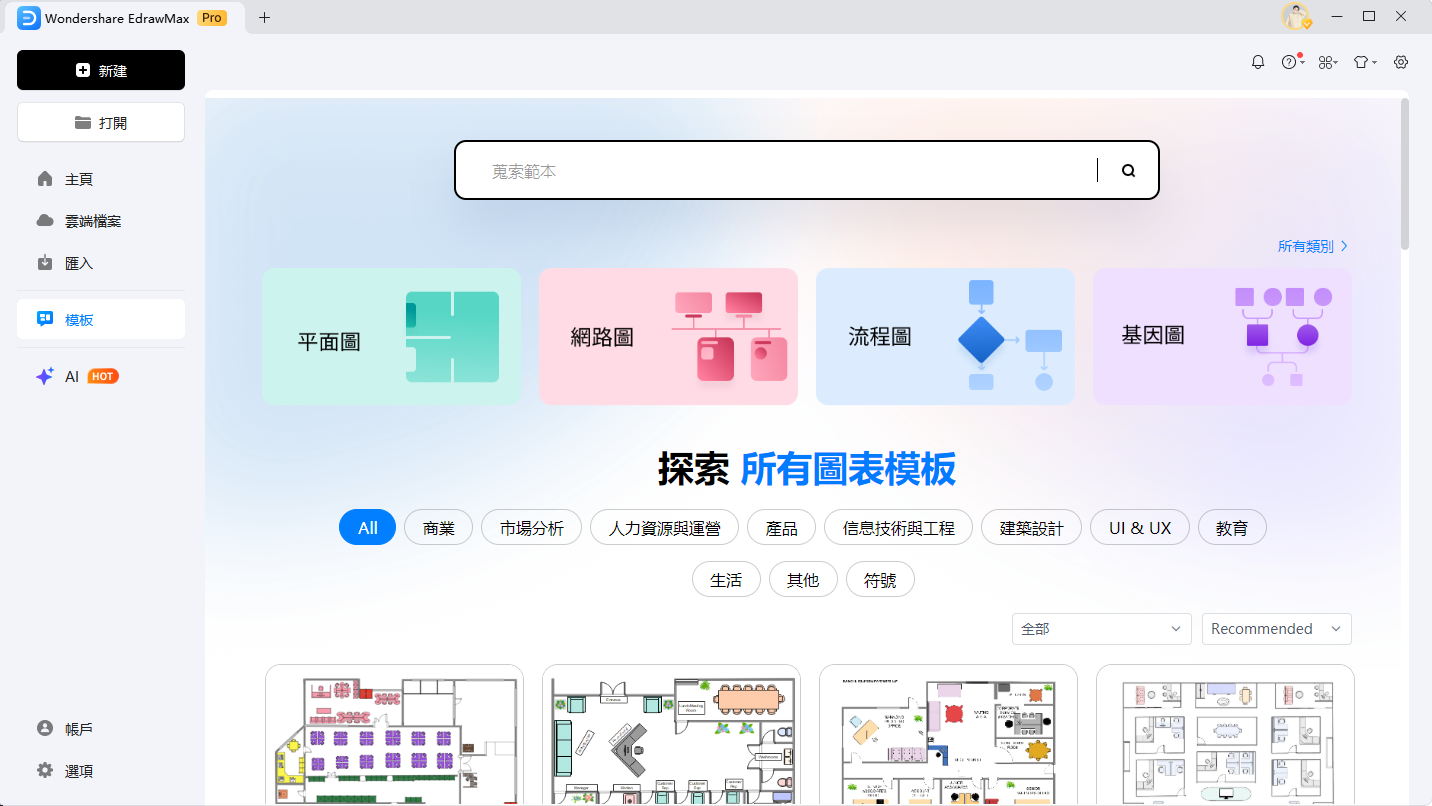Open the apps grid icon menu
The width and height of the screenshot is (1432, 806).
coord(1326,62)
